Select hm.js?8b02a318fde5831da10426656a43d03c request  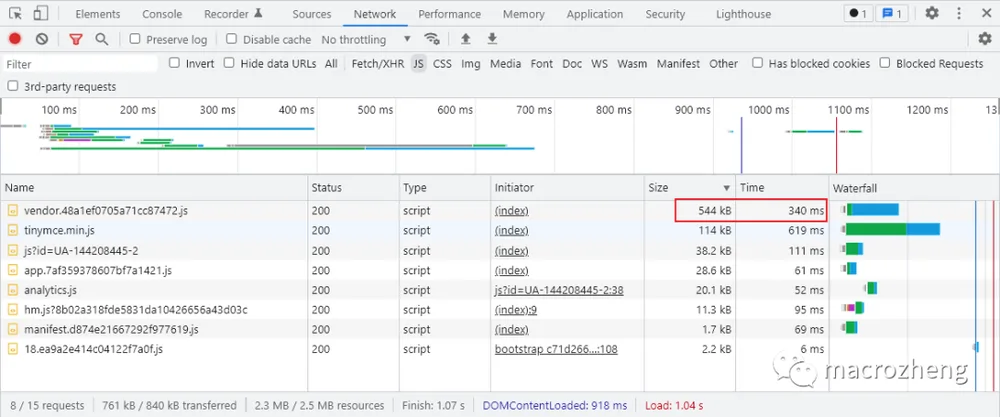point(135,310)
